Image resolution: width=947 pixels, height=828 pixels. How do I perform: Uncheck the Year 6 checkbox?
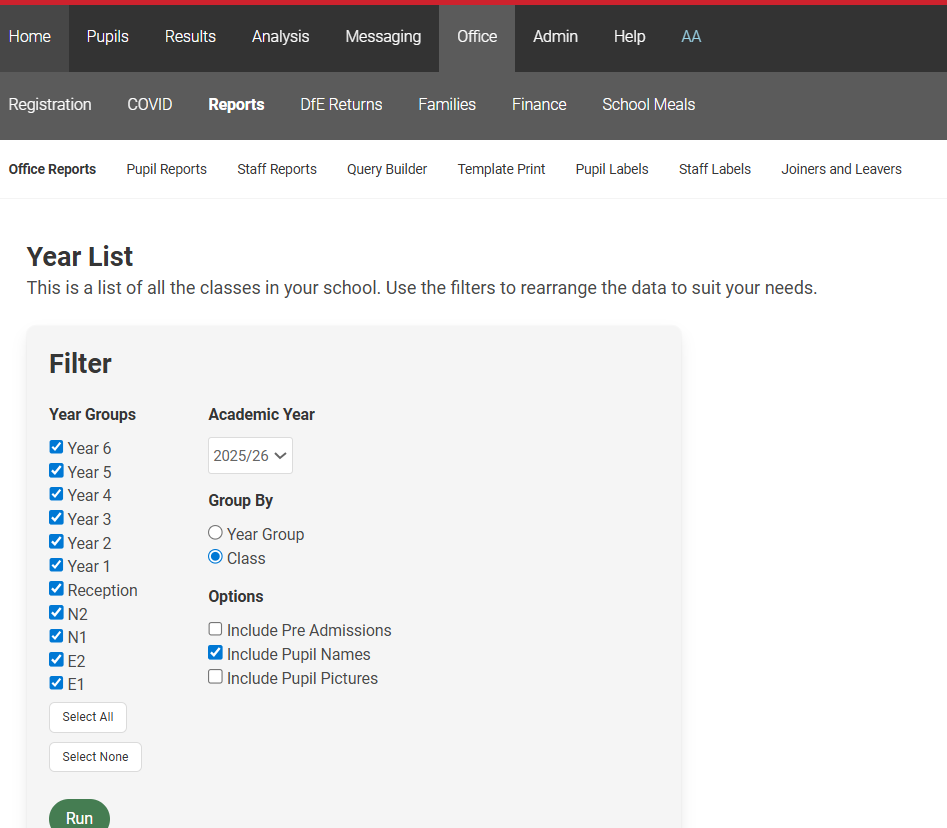pyautogui.click(x=57, y=447)
